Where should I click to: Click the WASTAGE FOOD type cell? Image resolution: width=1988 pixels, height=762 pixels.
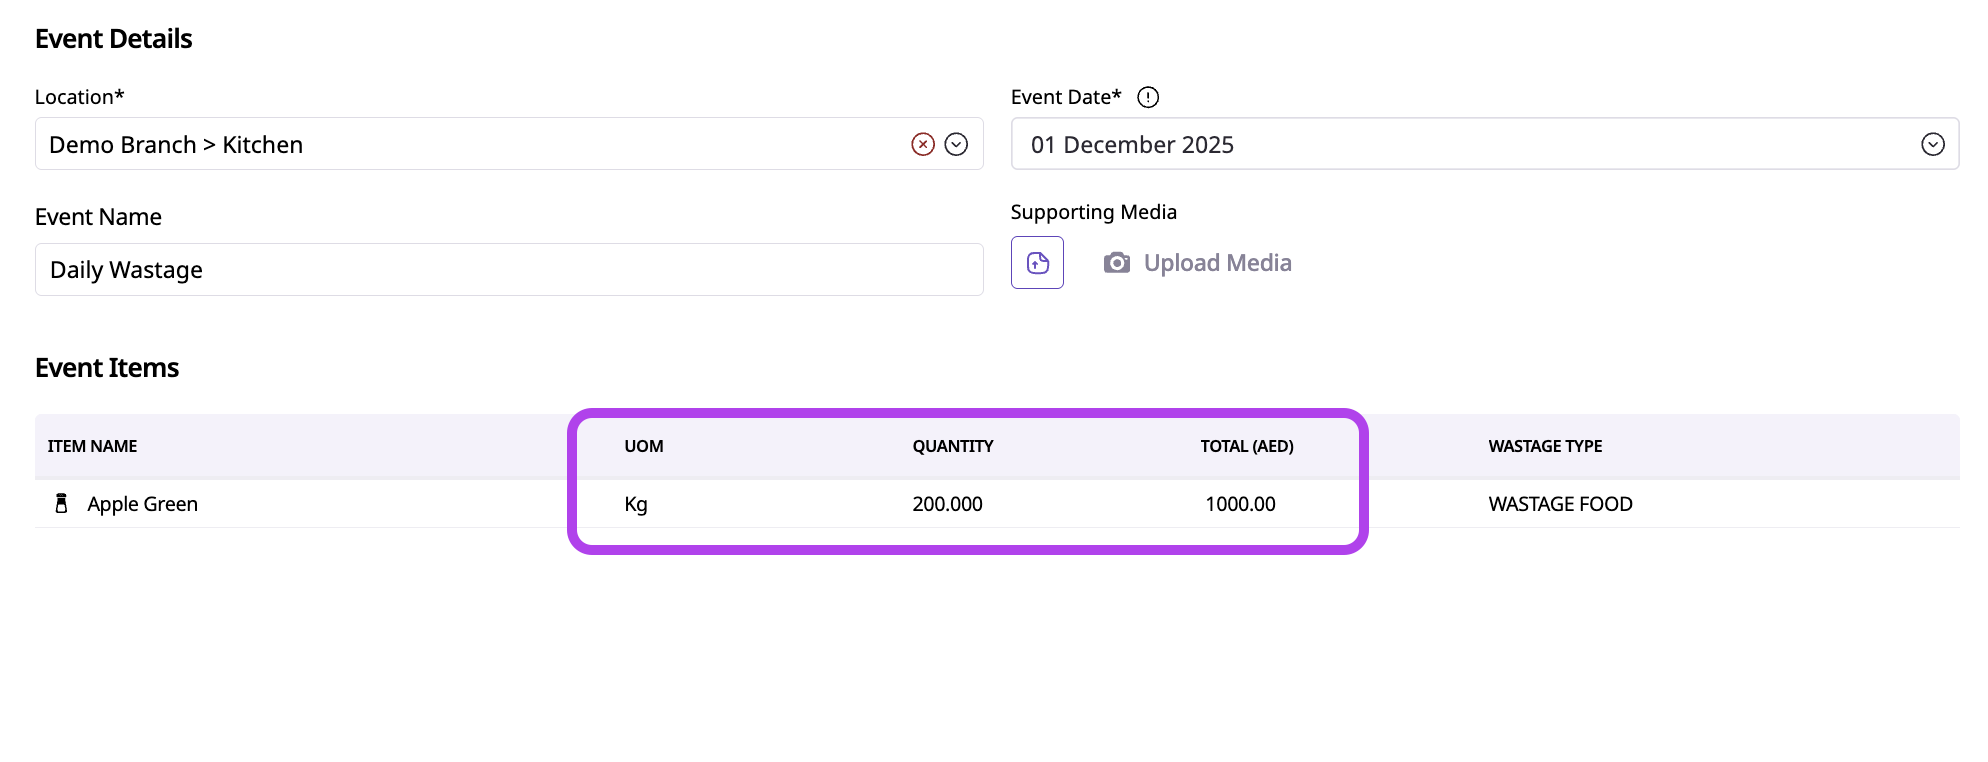[1559, 504]
